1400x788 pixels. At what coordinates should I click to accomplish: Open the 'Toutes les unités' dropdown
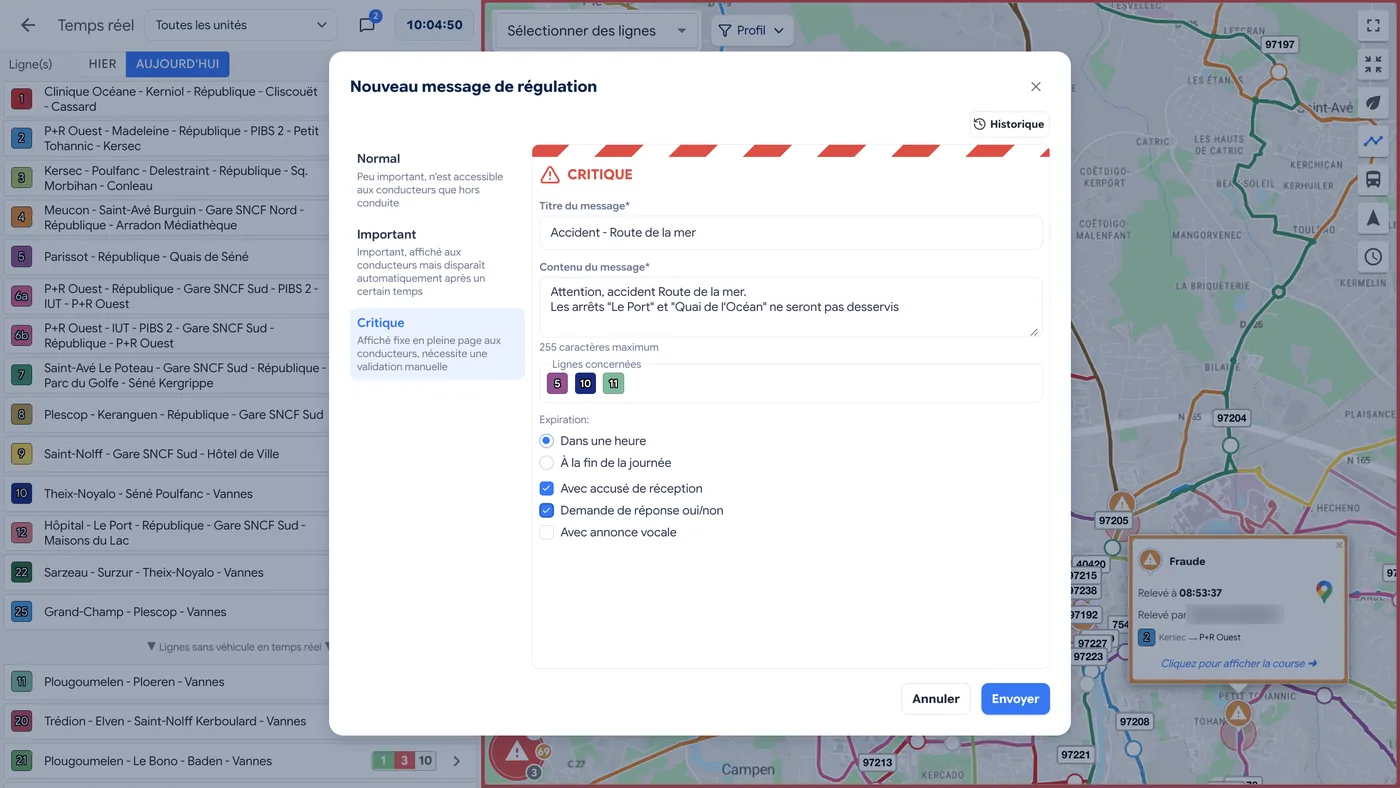[x=241, y=25]
